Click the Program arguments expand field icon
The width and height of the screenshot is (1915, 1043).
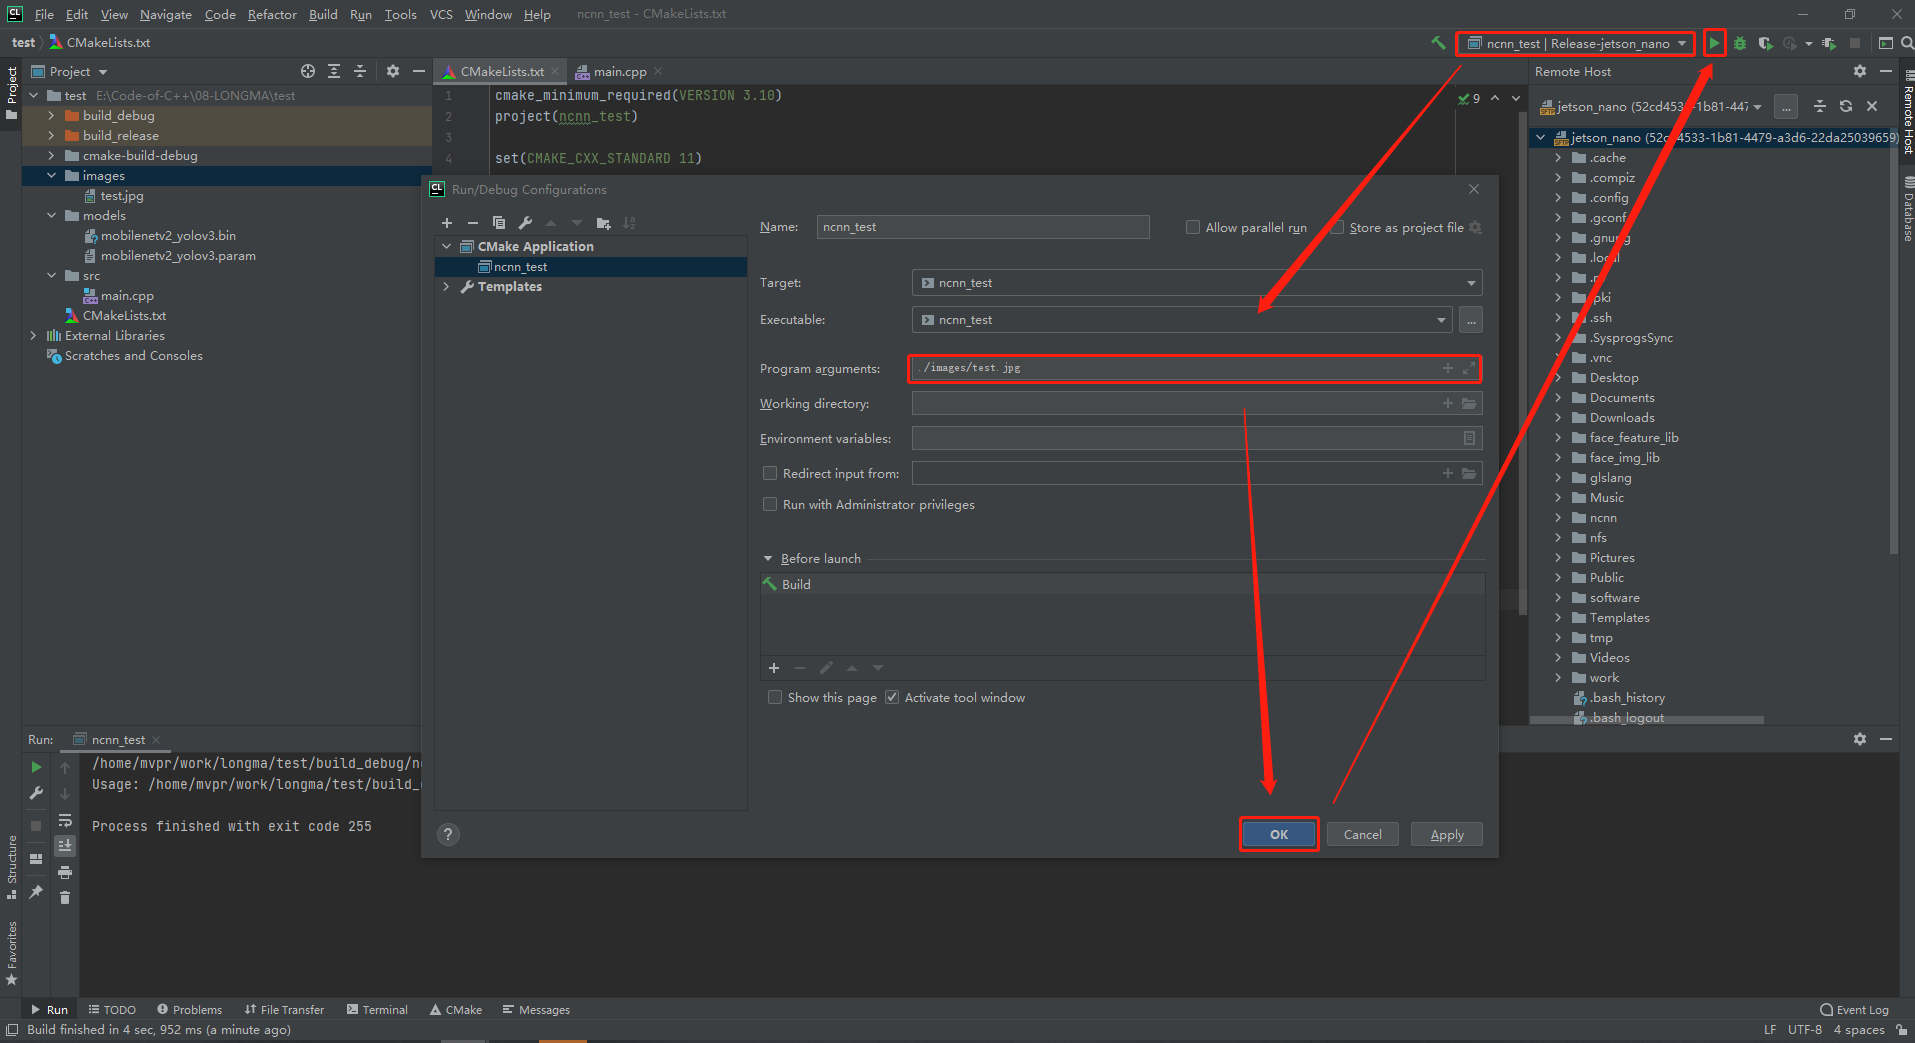1468,368
